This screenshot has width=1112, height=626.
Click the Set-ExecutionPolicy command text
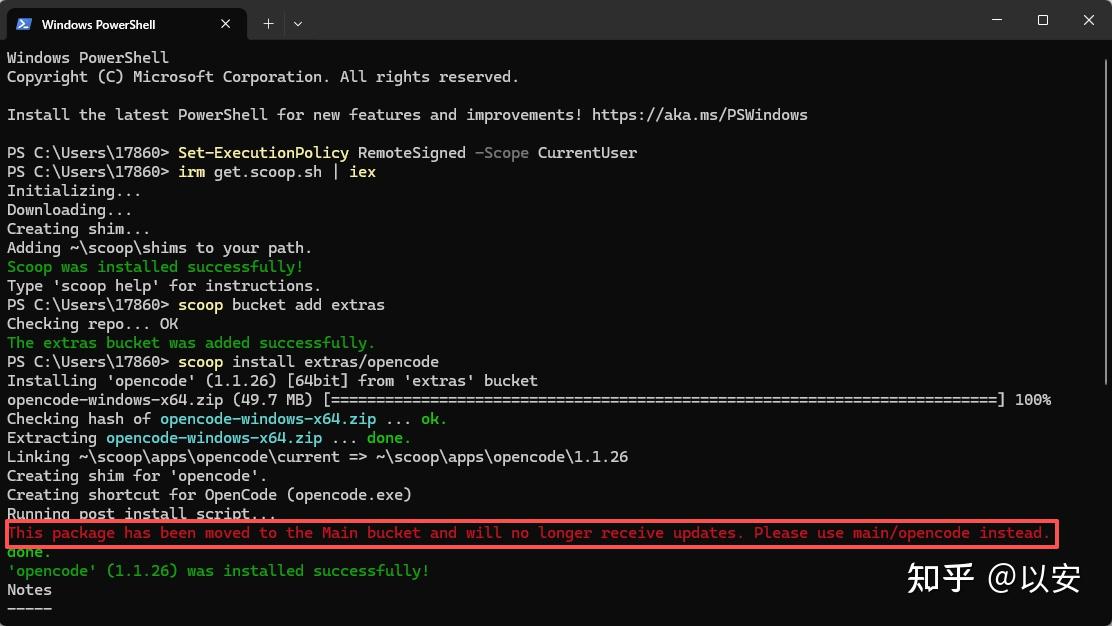pos(263,153)
